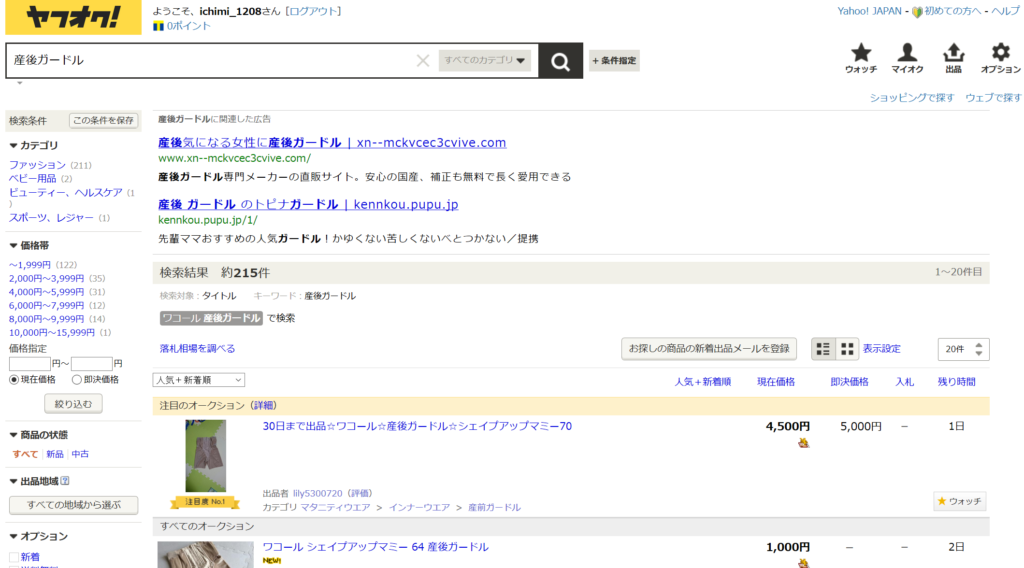Image resolution: width=1024 pixels, height=568 pixels.
Task: Click ウェブで探す link
Action: pos(993,98)
